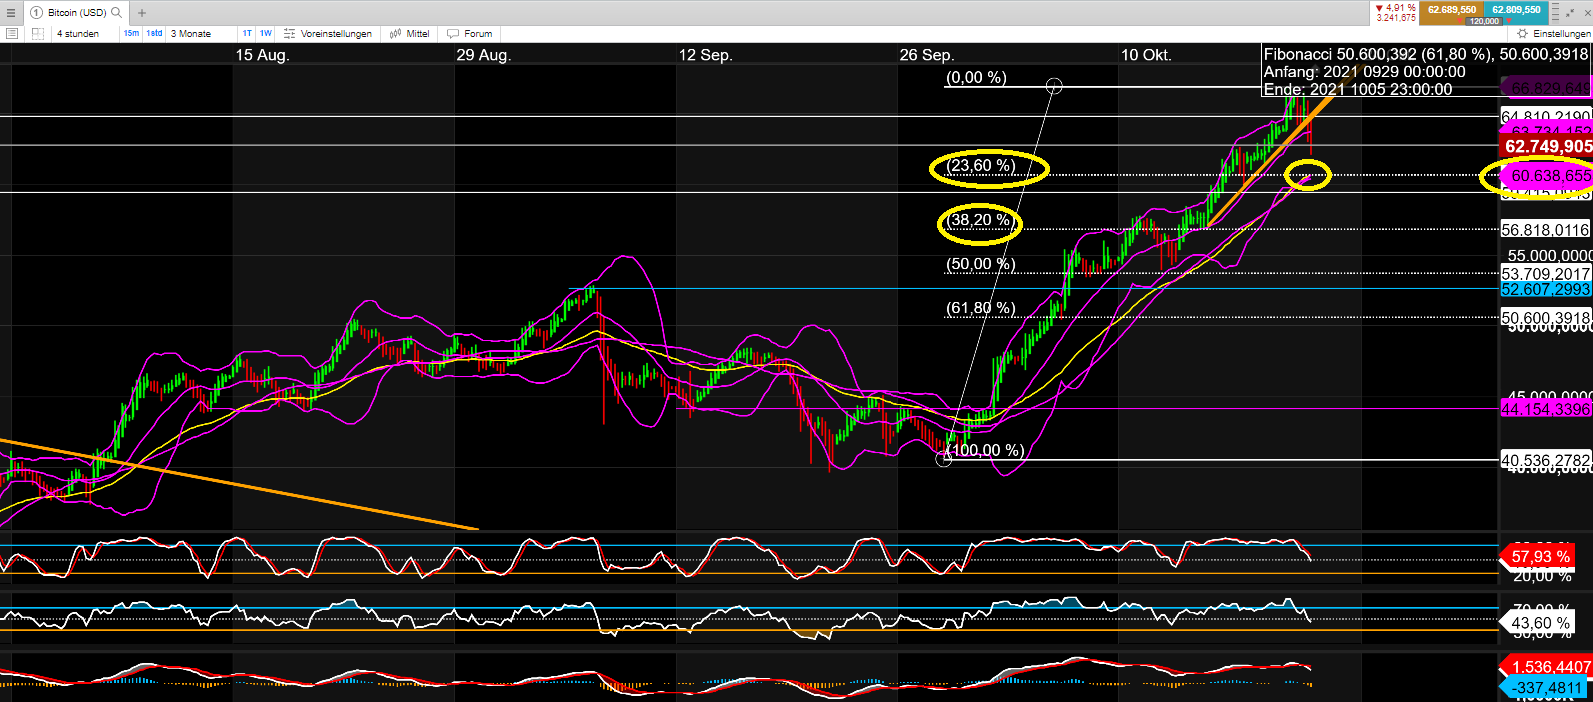Open the Mittel price type dropdown

click(x=410, y=33)
